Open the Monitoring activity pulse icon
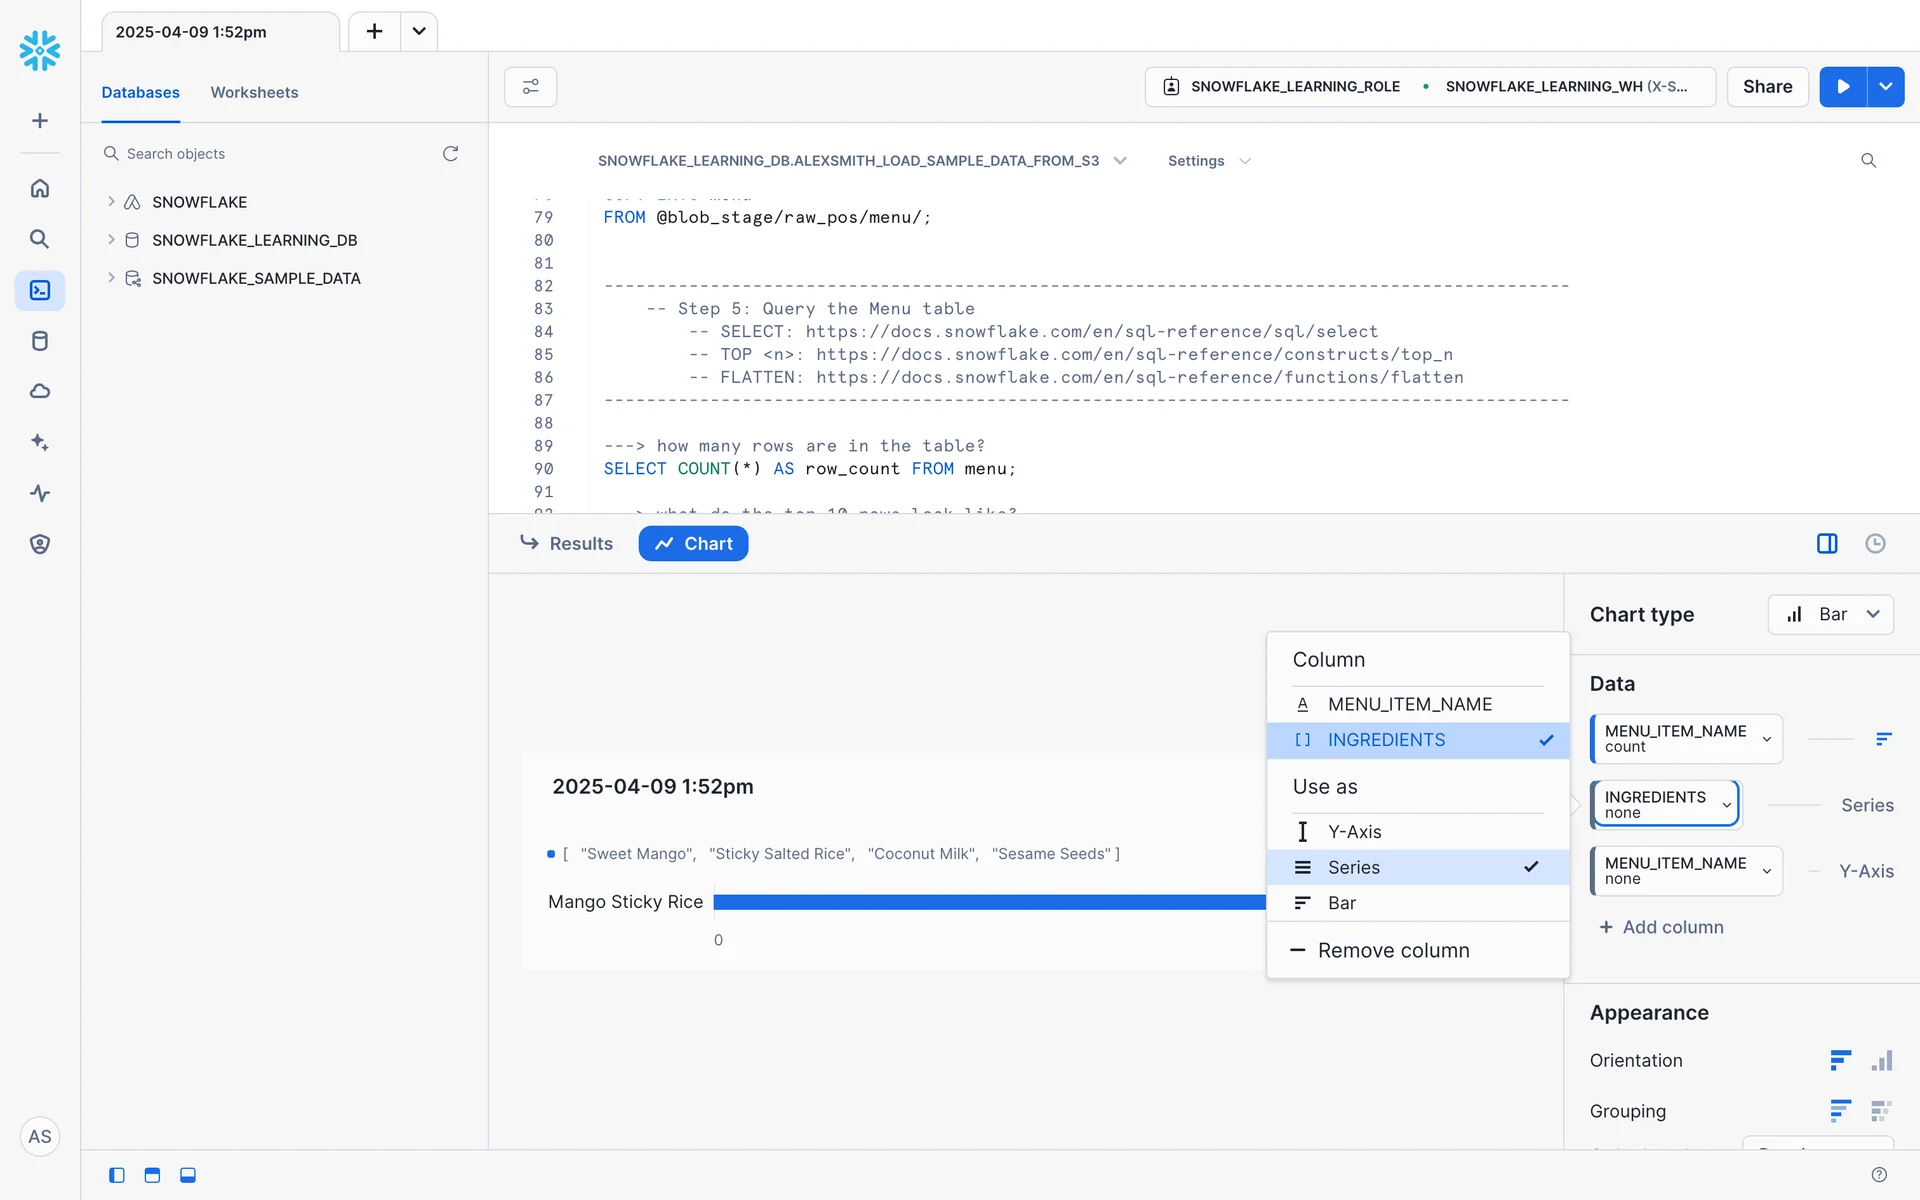1920x1200 pixels. 40,493
